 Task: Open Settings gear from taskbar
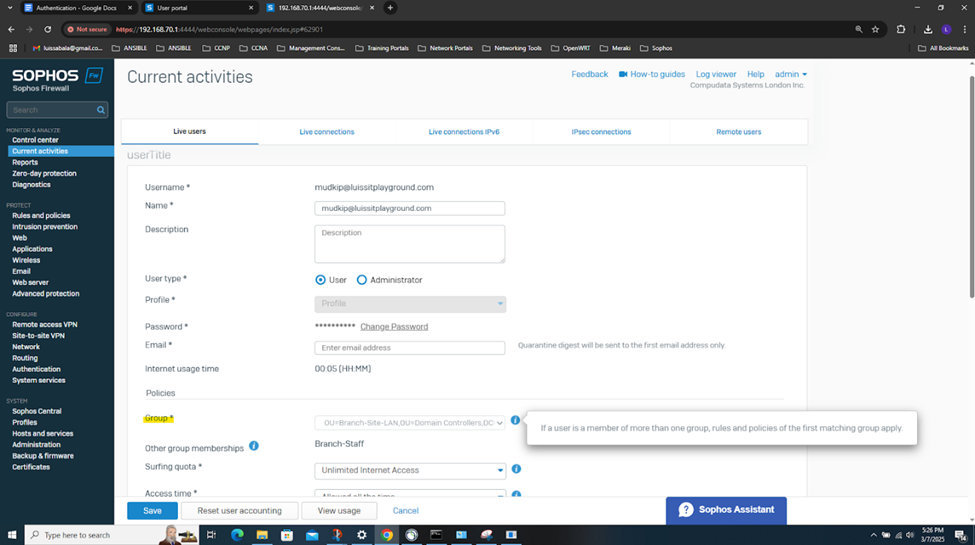[361, 535]
